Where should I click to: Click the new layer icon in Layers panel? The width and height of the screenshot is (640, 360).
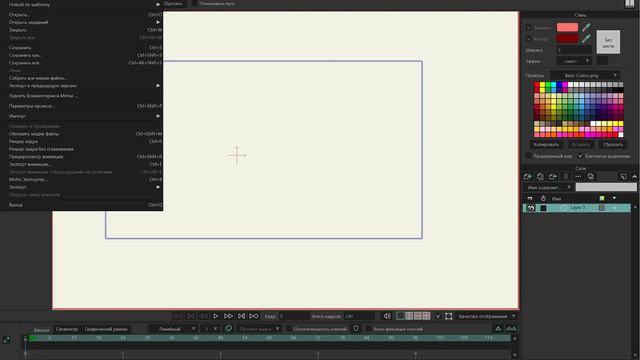click(527, 176)
